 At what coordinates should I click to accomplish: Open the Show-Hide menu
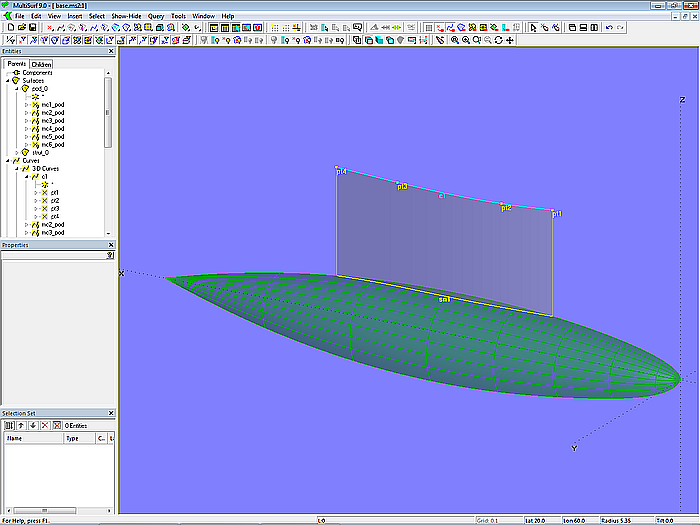pyautogui.click(x=125, y=16)
